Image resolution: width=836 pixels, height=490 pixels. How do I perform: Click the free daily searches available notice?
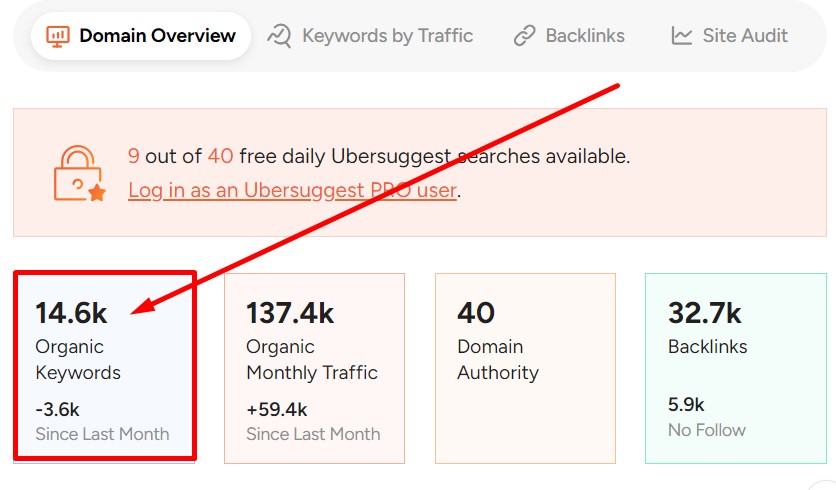pyautogui.click(x=379, y=156)
